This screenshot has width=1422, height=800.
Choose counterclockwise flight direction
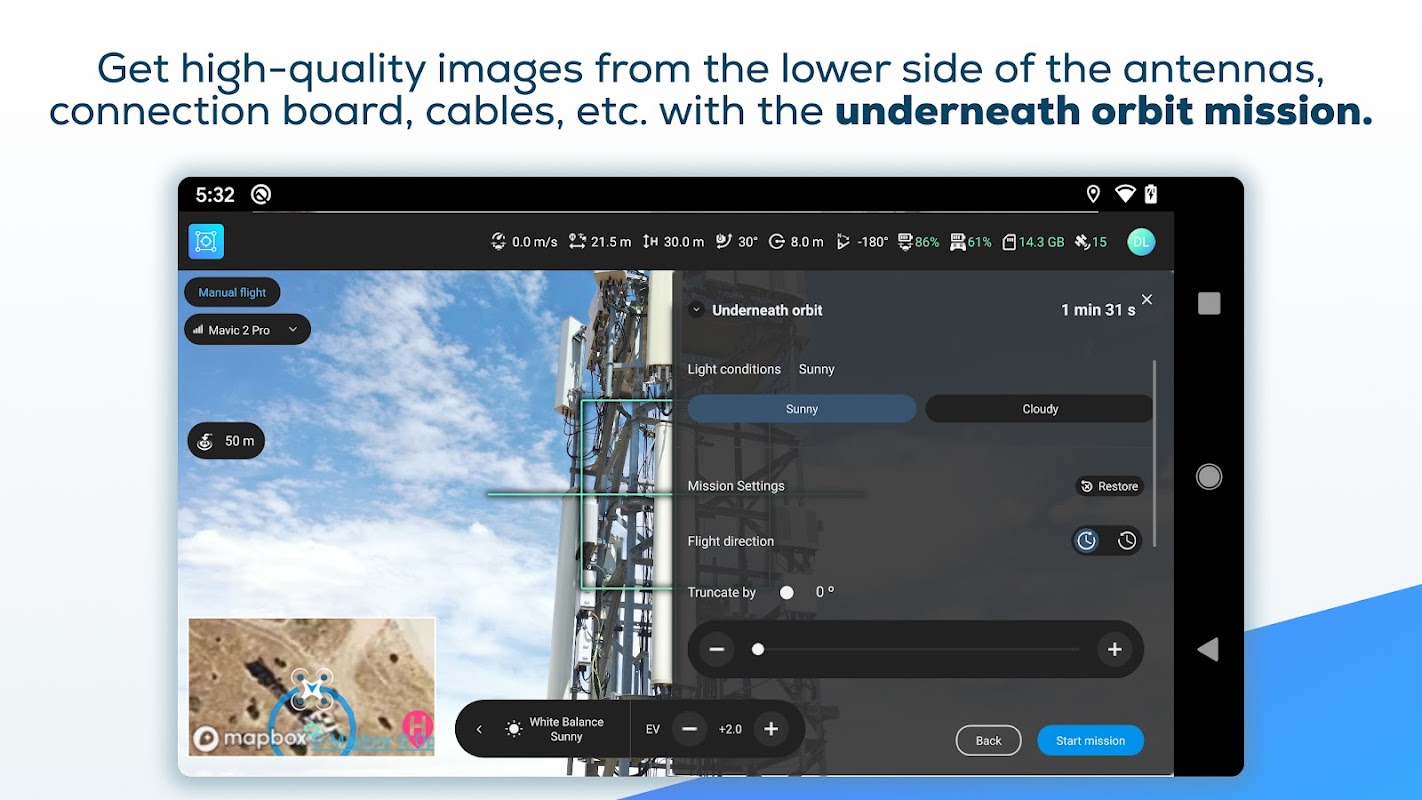point(1127,541)
